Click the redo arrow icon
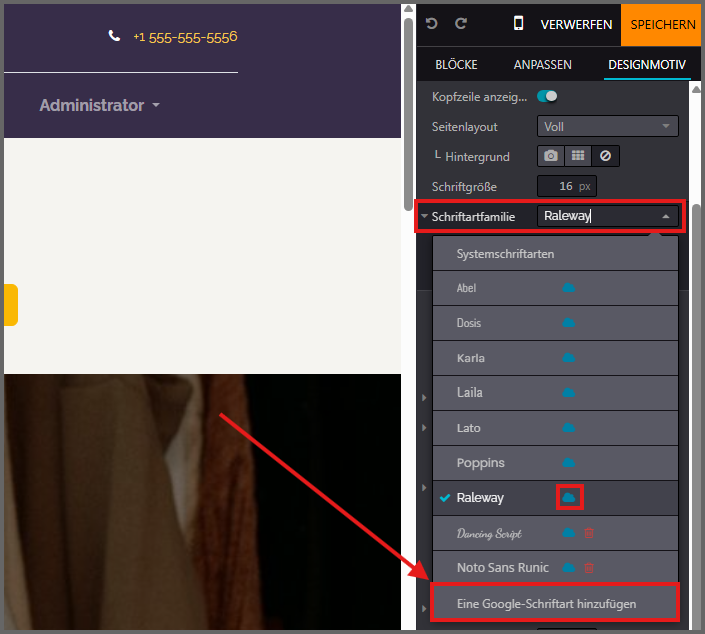This screenshot has width=705, height=634. pos(461,24)
